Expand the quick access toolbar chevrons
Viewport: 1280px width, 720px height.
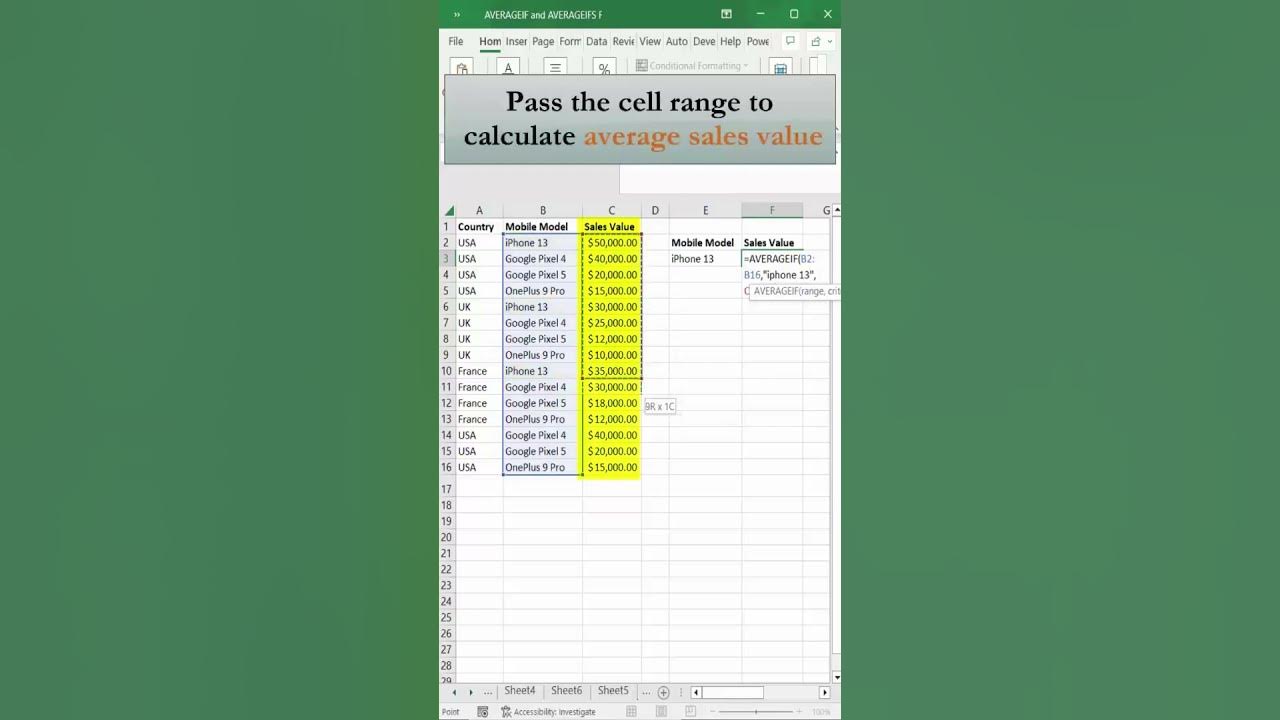click(x=457, y=14)
